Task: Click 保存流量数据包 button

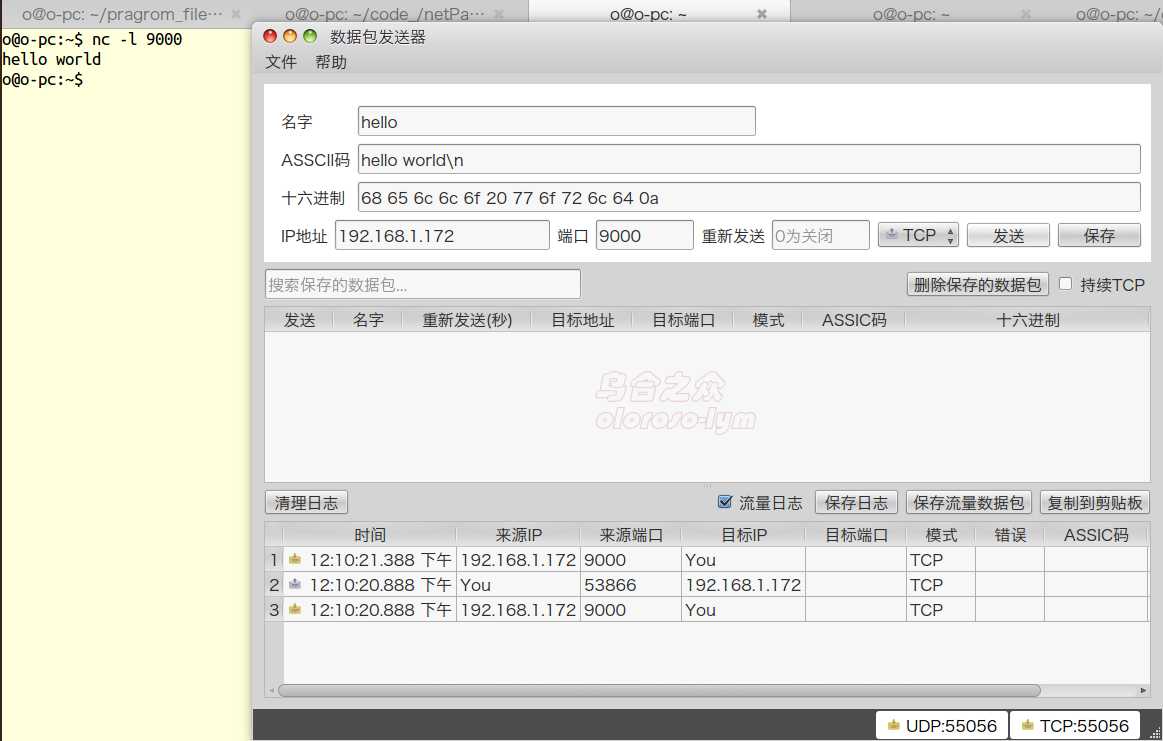Action: point(968,503)
